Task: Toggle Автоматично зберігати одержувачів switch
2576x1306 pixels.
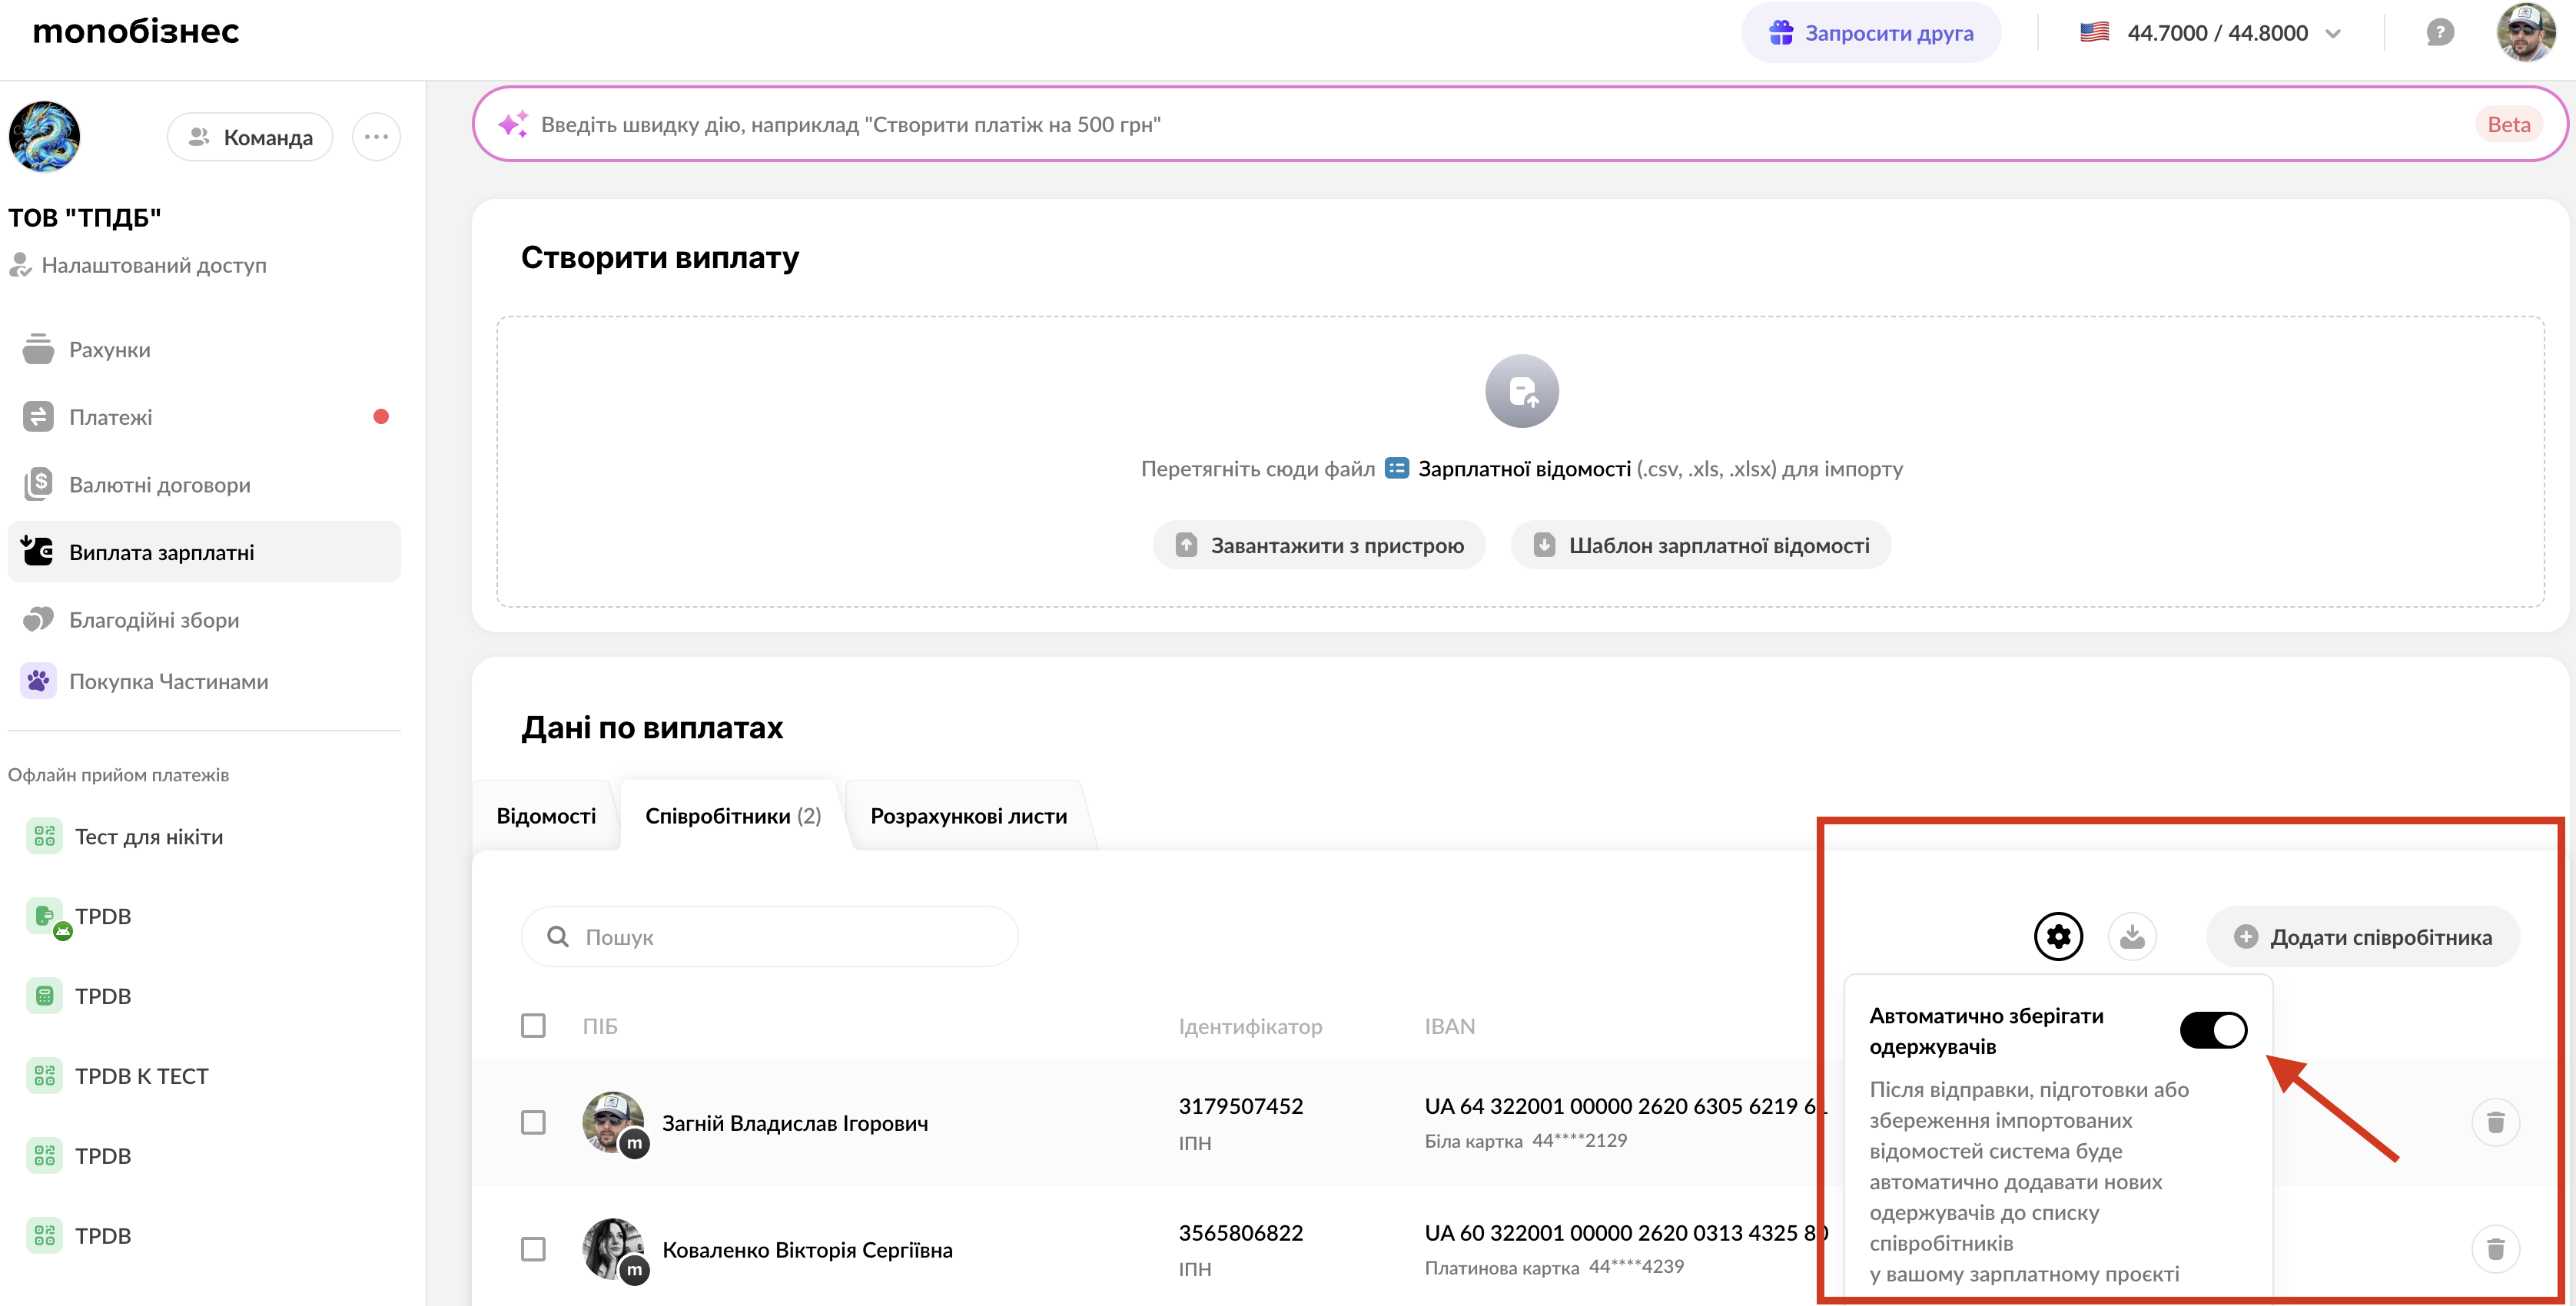Action: 2213,1030
